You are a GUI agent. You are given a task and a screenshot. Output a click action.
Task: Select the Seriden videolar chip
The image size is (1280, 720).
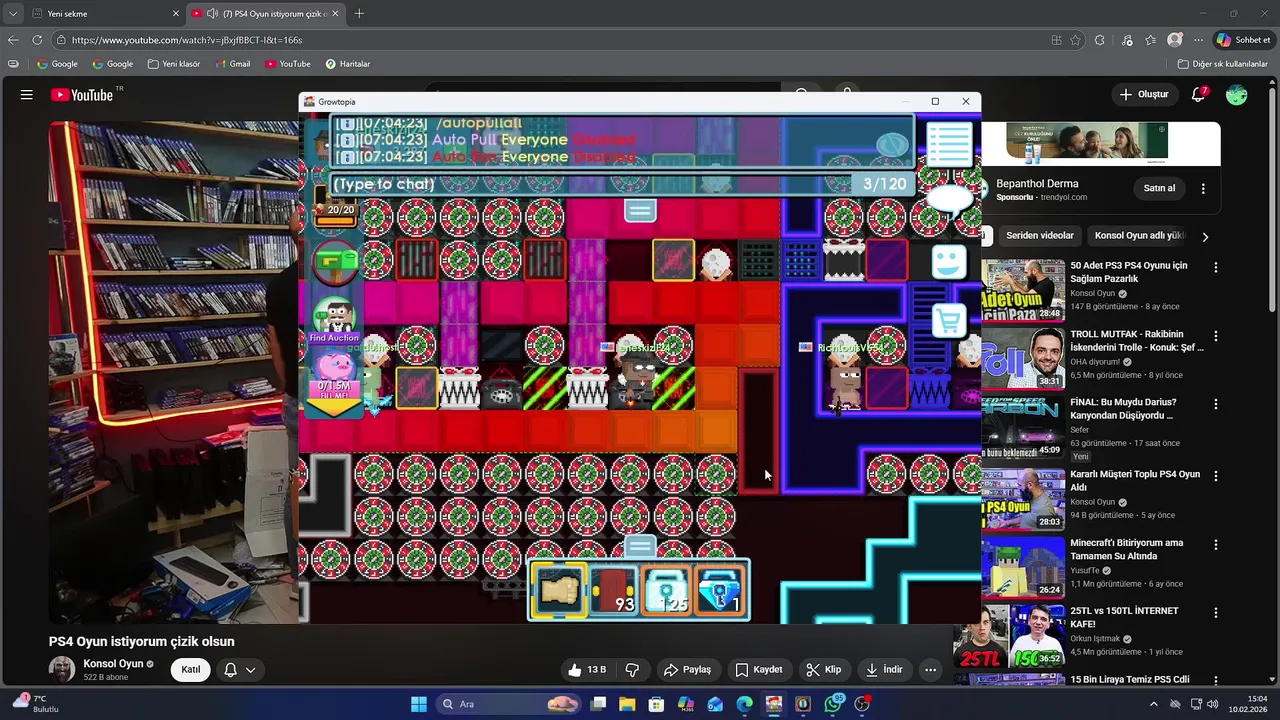point(1040,236)
